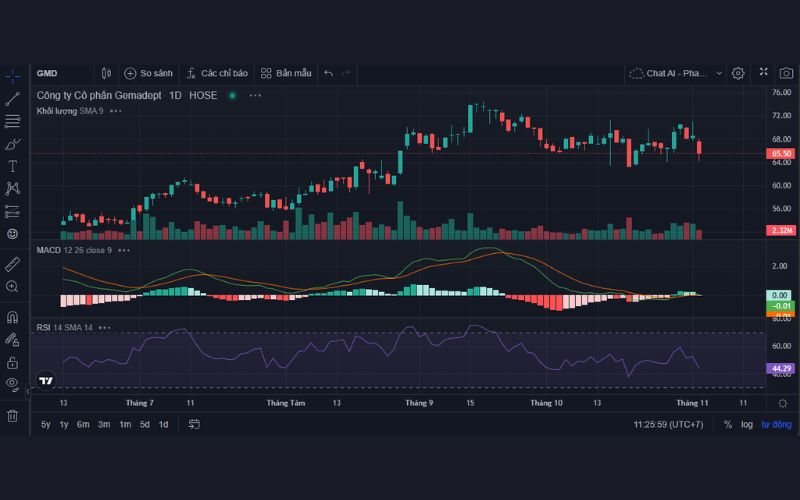The width and height of the screenshot is (800, 500).
Task: Set the time range to 6m
Action: pyautogui.click(x=83, y=424)
